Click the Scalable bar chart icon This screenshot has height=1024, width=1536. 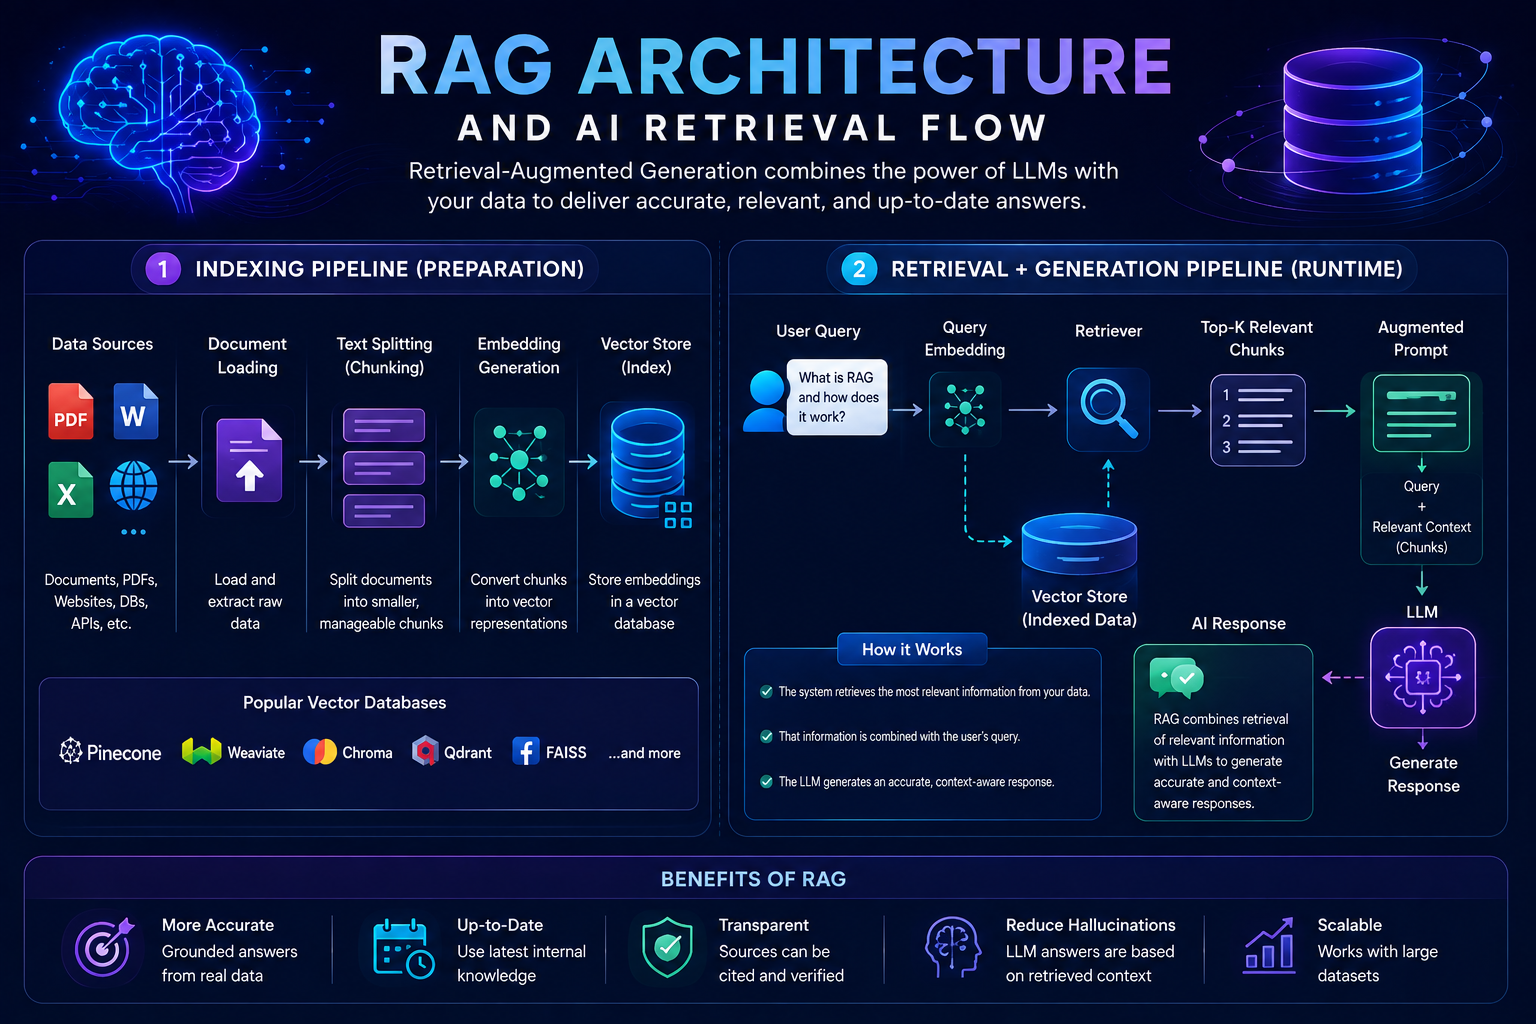coord(1269,946)
